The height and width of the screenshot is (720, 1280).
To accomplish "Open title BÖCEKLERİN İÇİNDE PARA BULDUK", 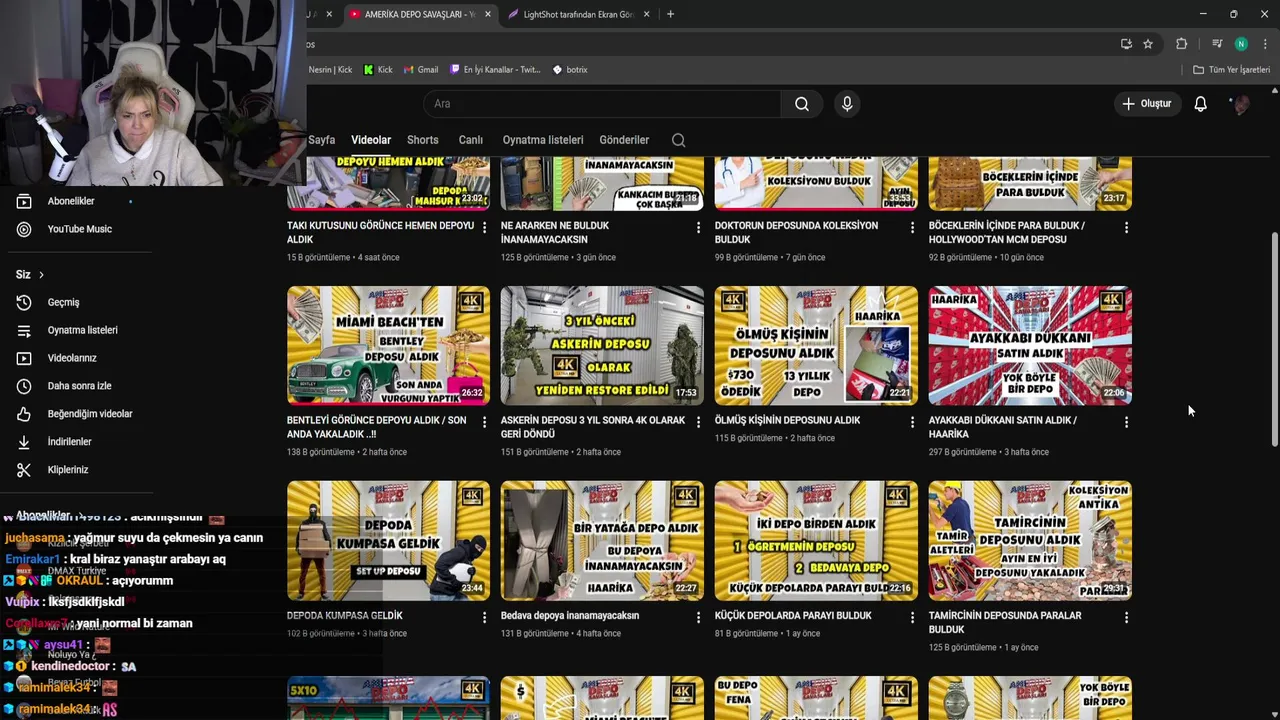I will (x=1006, y=232).
